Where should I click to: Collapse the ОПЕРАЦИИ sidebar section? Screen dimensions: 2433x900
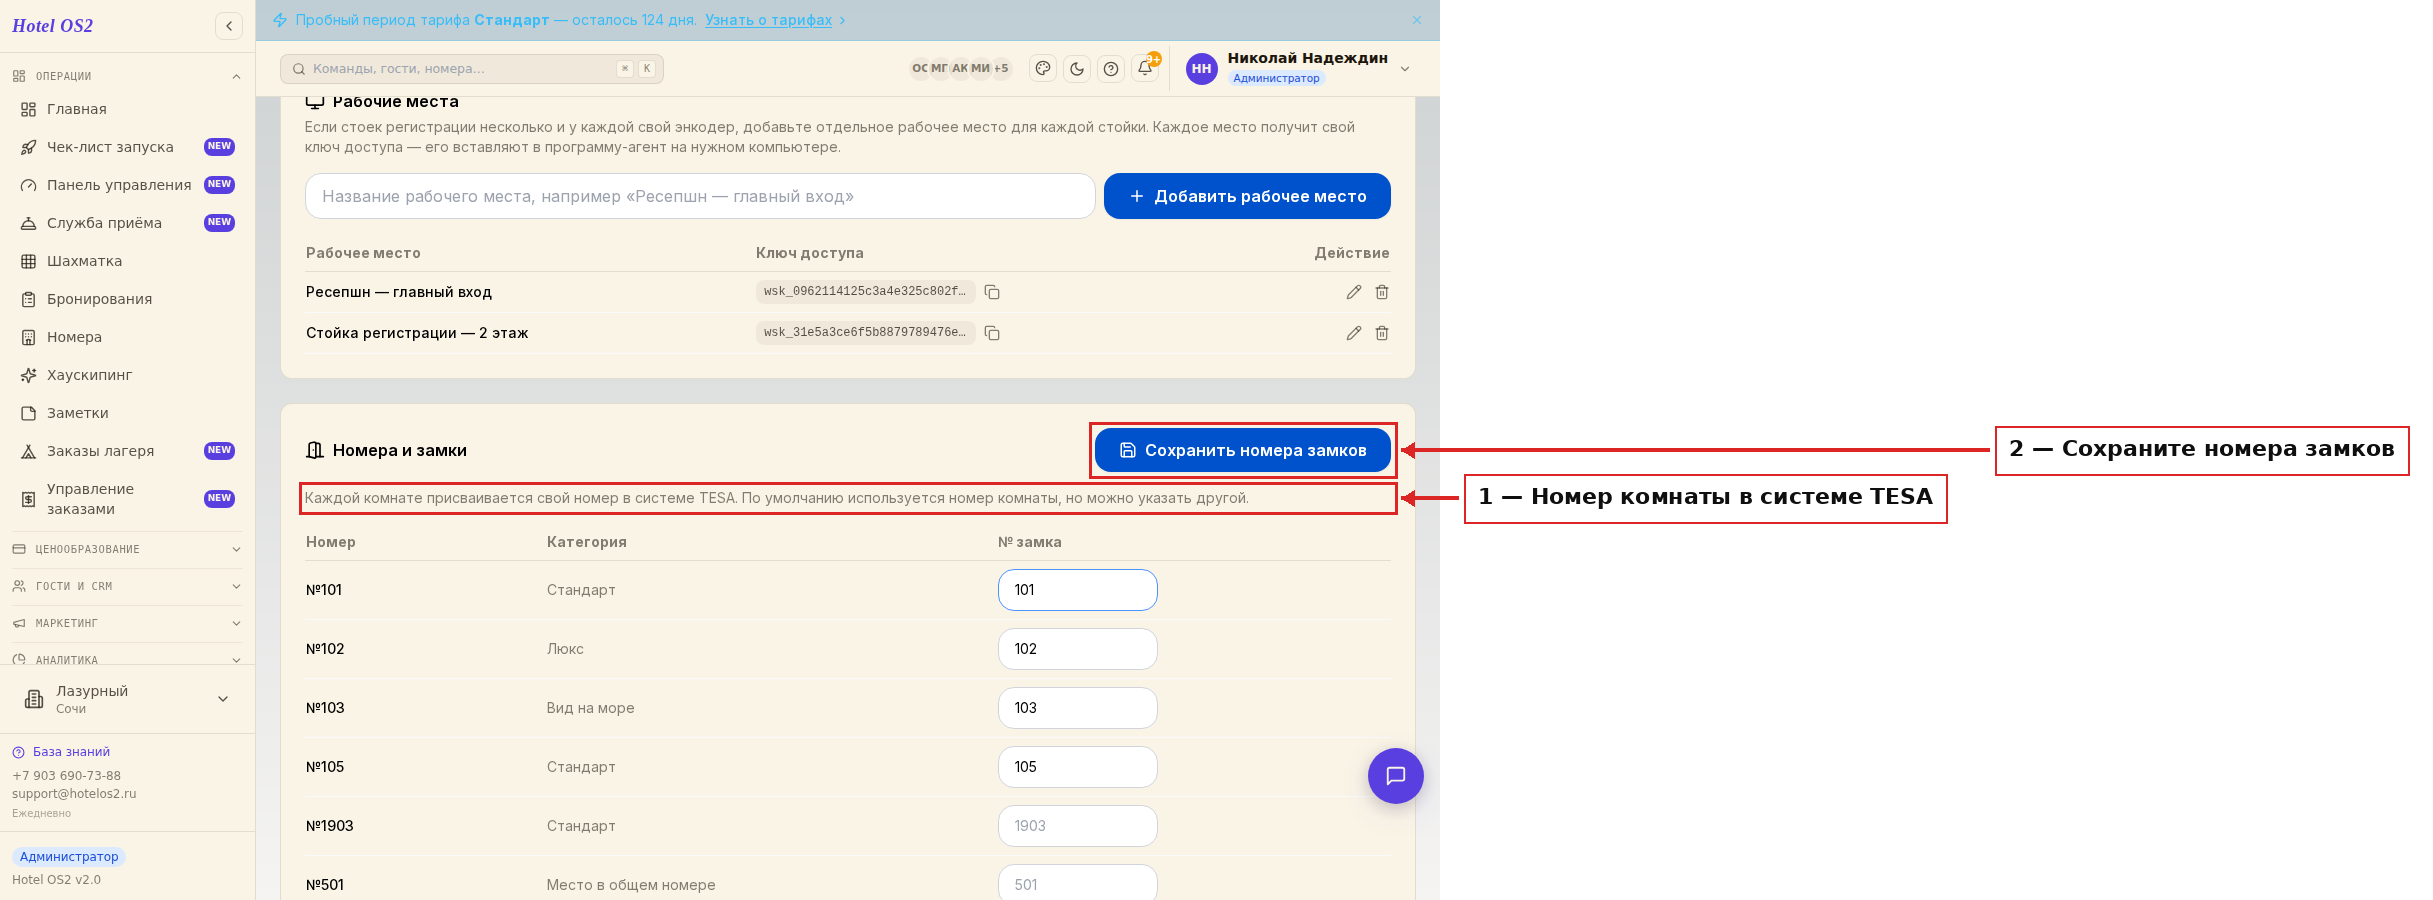tap(127, 76)
